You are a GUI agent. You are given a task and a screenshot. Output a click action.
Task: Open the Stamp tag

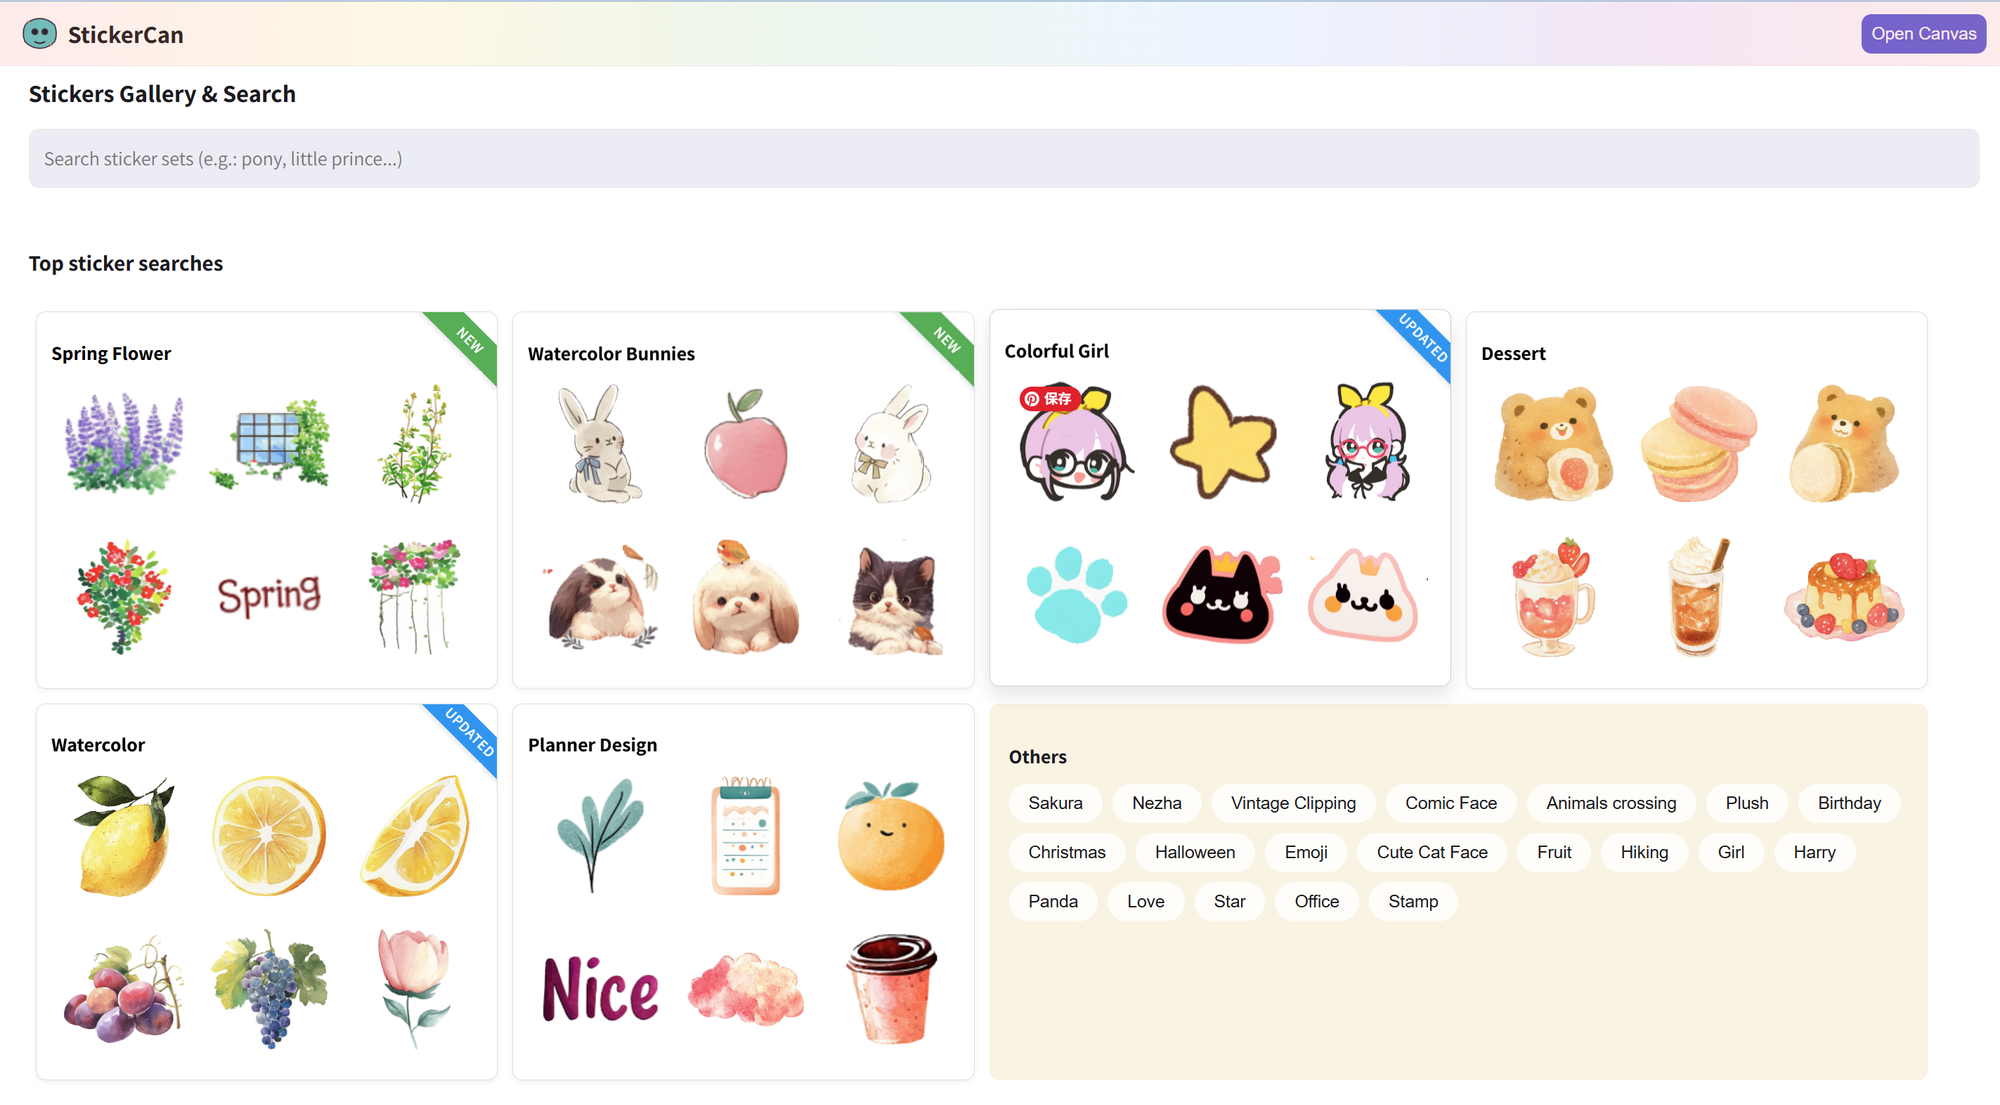(x=1413, y=901)
